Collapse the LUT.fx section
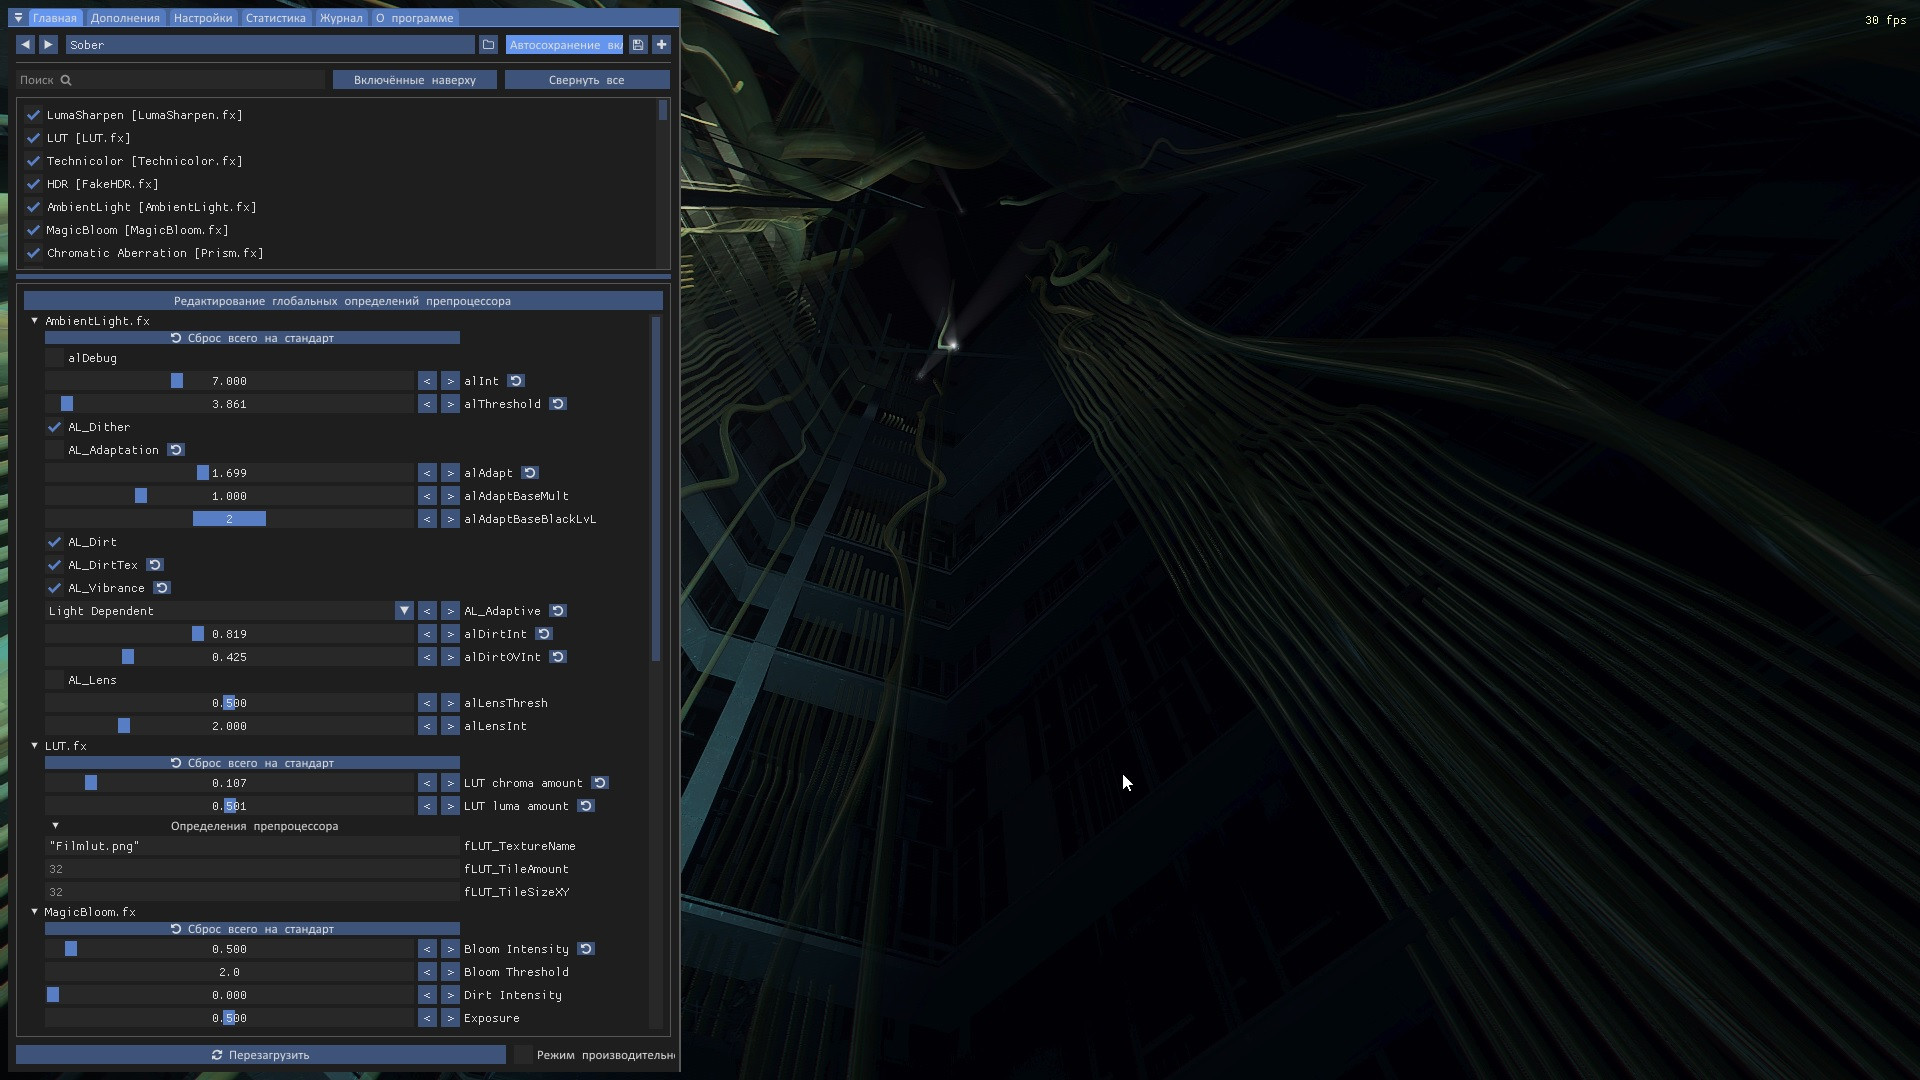Viewport: 1920px width, 1080px height. [x=33, y=745]
